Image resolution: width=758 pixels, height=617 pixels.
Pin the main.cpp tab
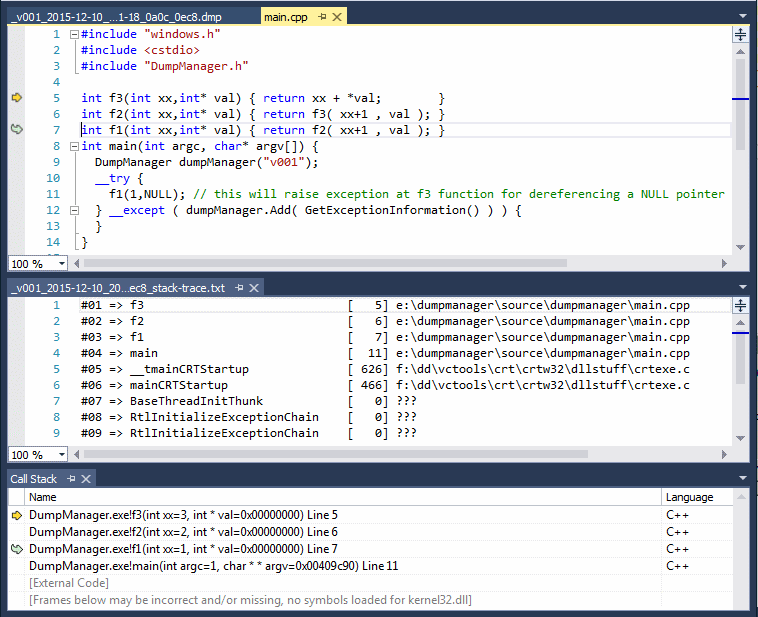coord(322,17)
